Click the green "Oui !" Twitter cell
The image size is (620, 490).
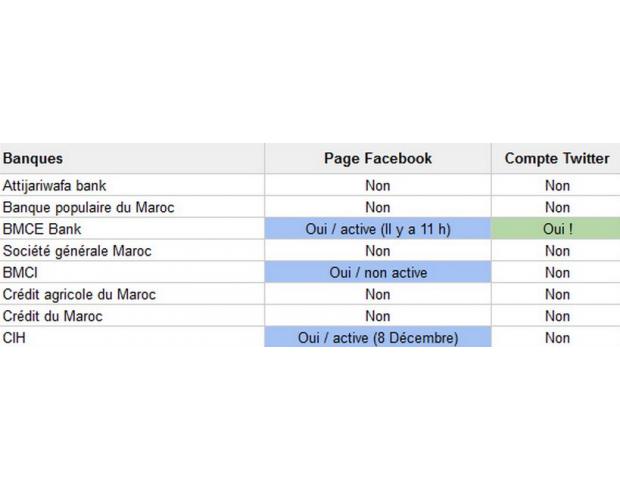coord(556,230)
